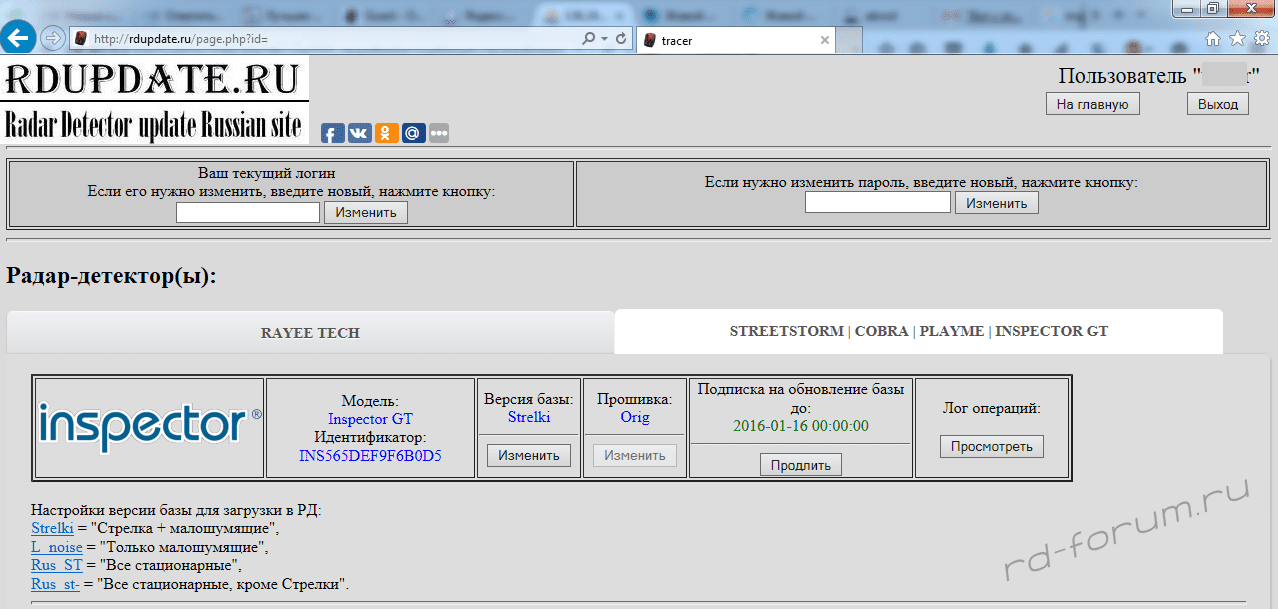Click 'Продлить' to extend subscription

tap(800, 465)
